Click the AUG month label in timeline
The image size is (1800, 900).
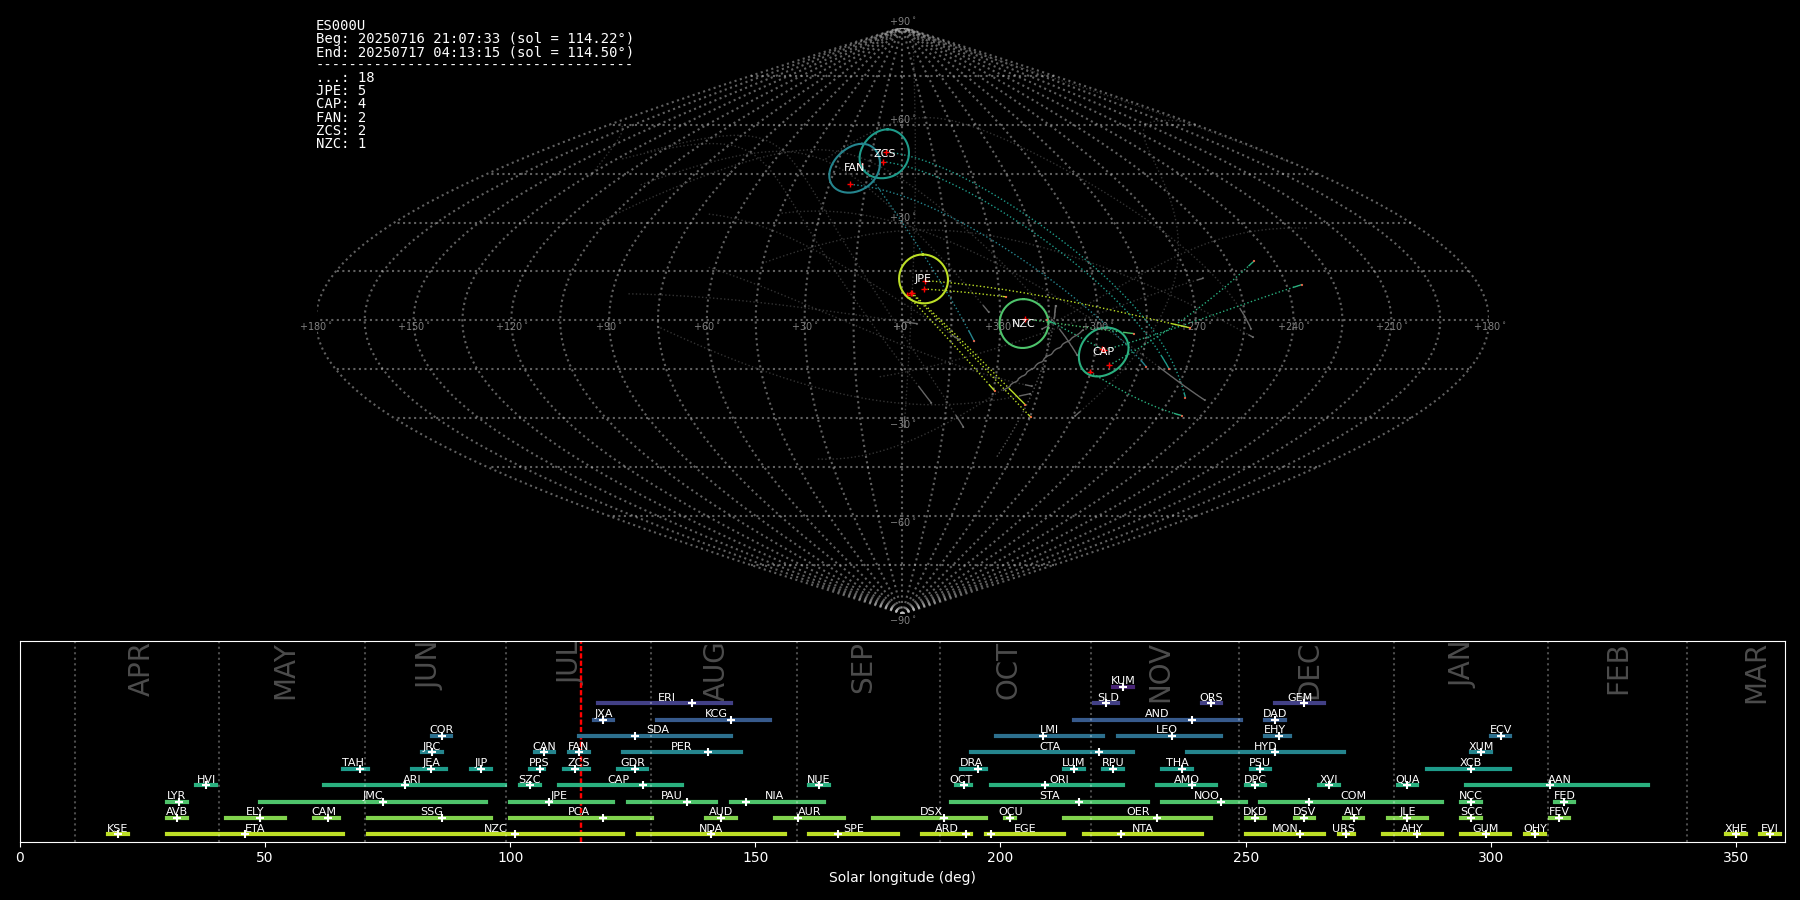tap(714, 672)
